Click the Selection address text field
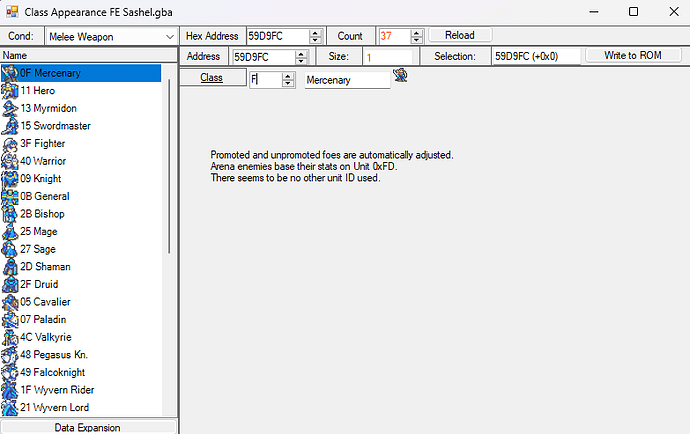The width and height of the screenshot is (690, 434). 536,57
